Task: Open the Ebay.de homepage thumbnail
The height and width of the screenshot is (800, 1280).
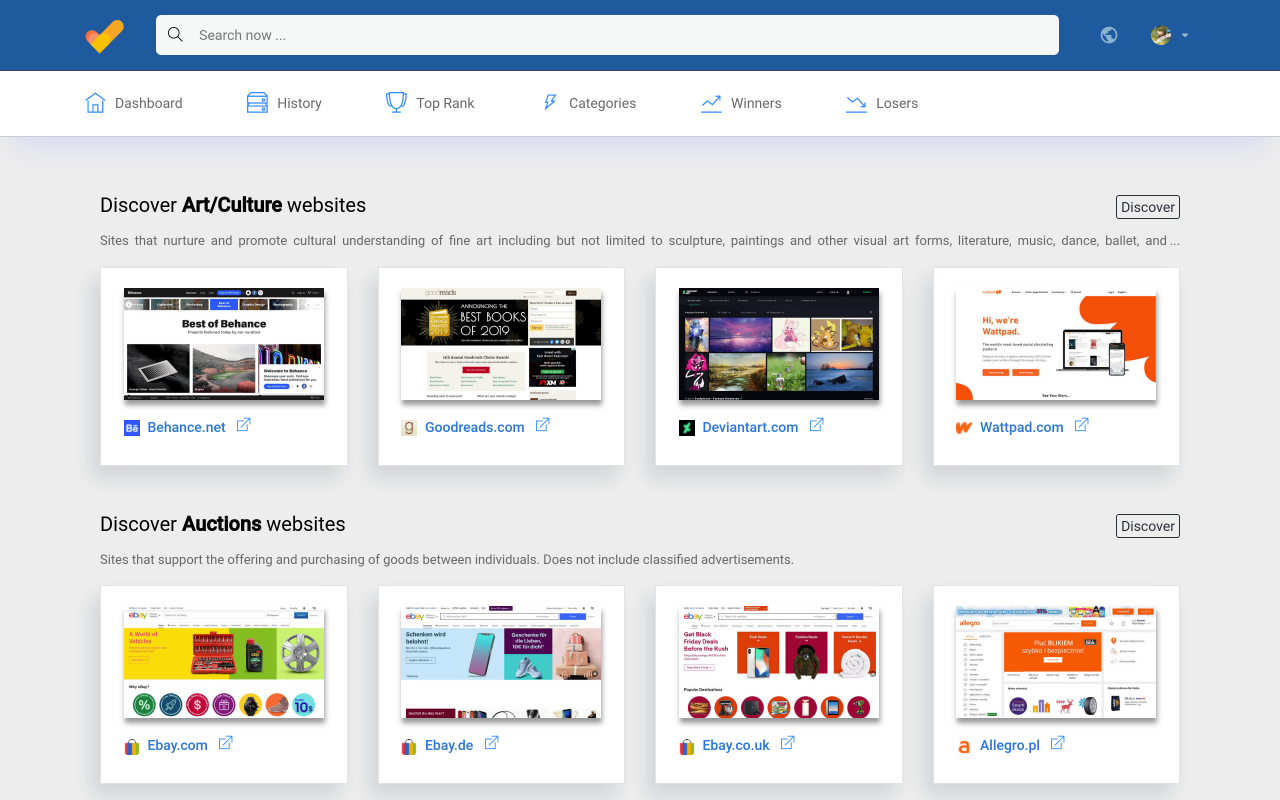Action: [501, 661]
